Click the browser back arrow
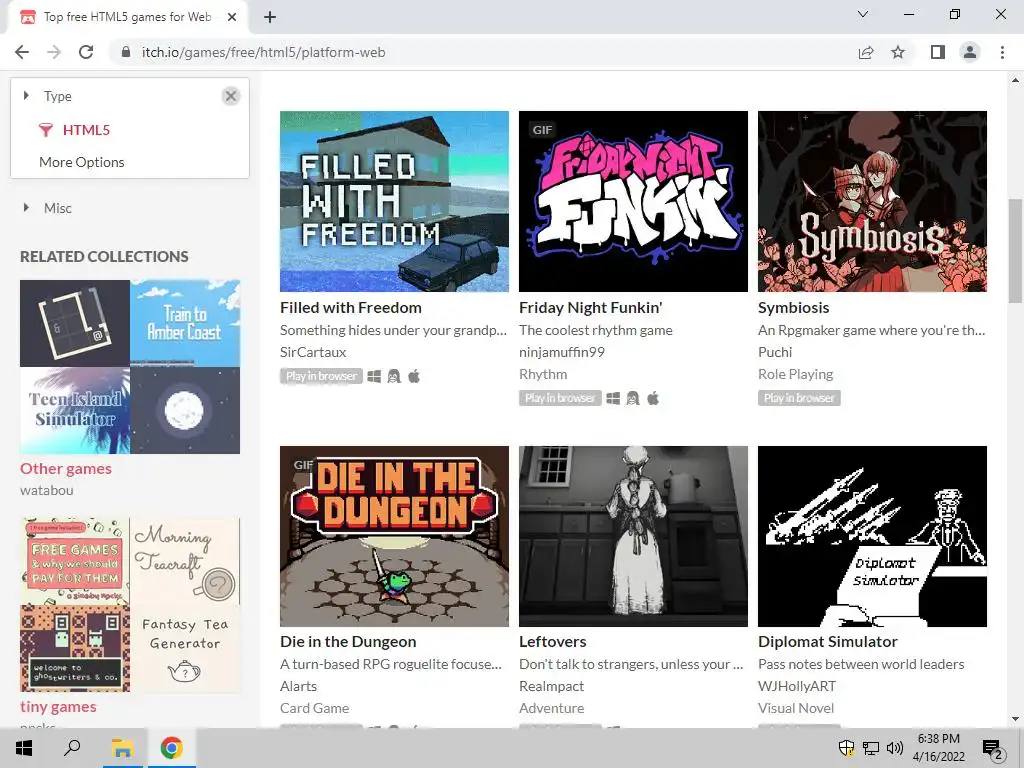 tap(22, 52)
